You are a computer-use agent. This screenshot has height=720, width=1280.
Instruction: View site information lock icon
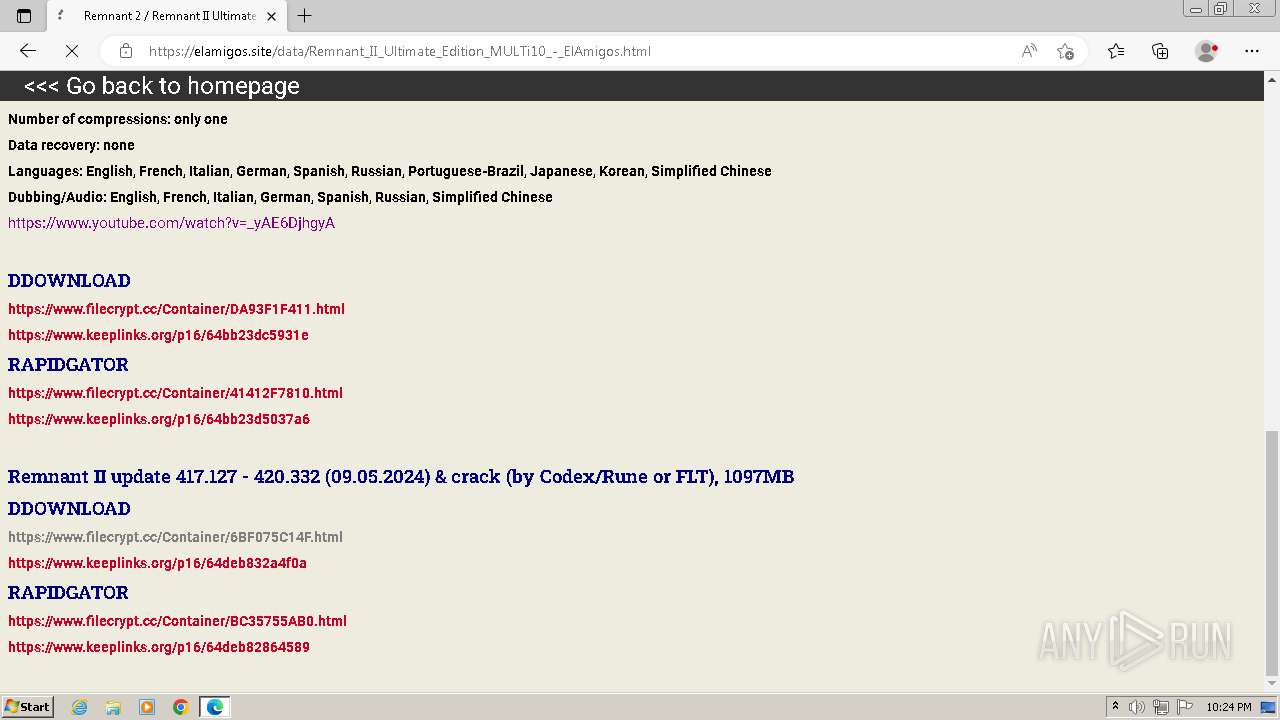[x=126, y=51]
